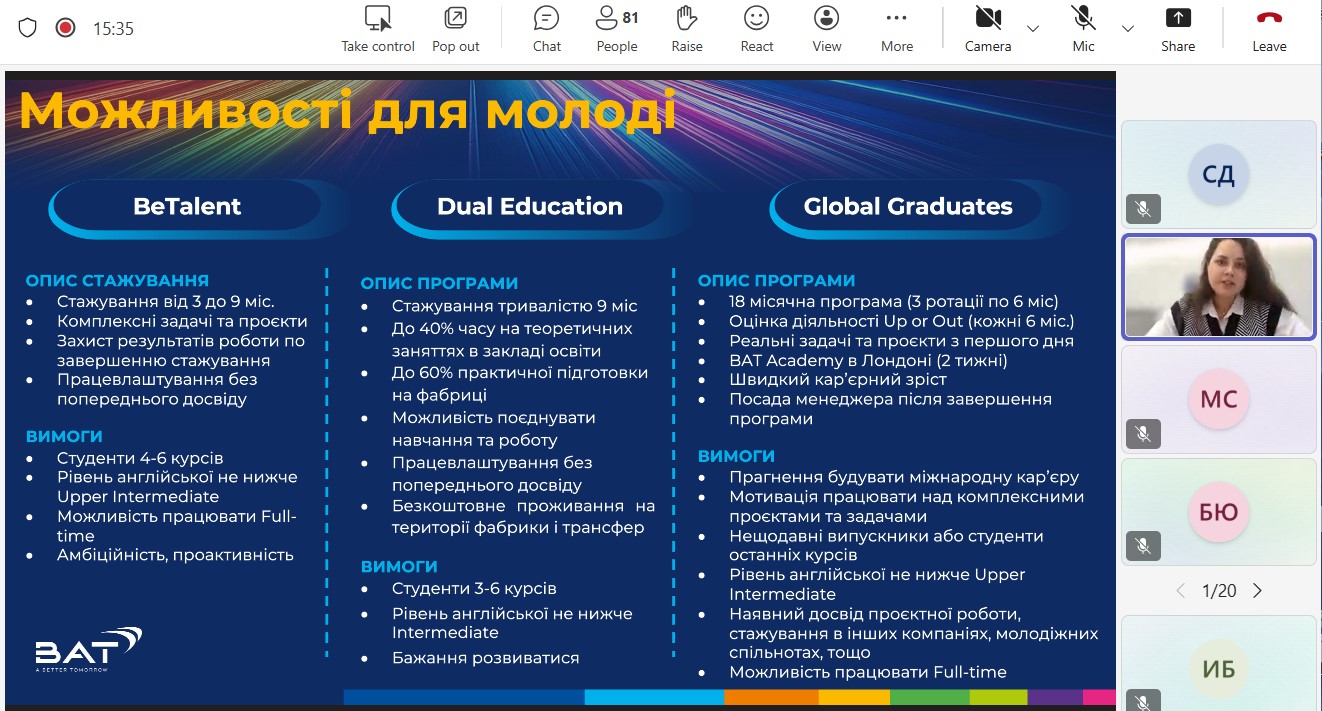1322x711 pixels.
Task: Show the People list
Action: tap(617, 29)
